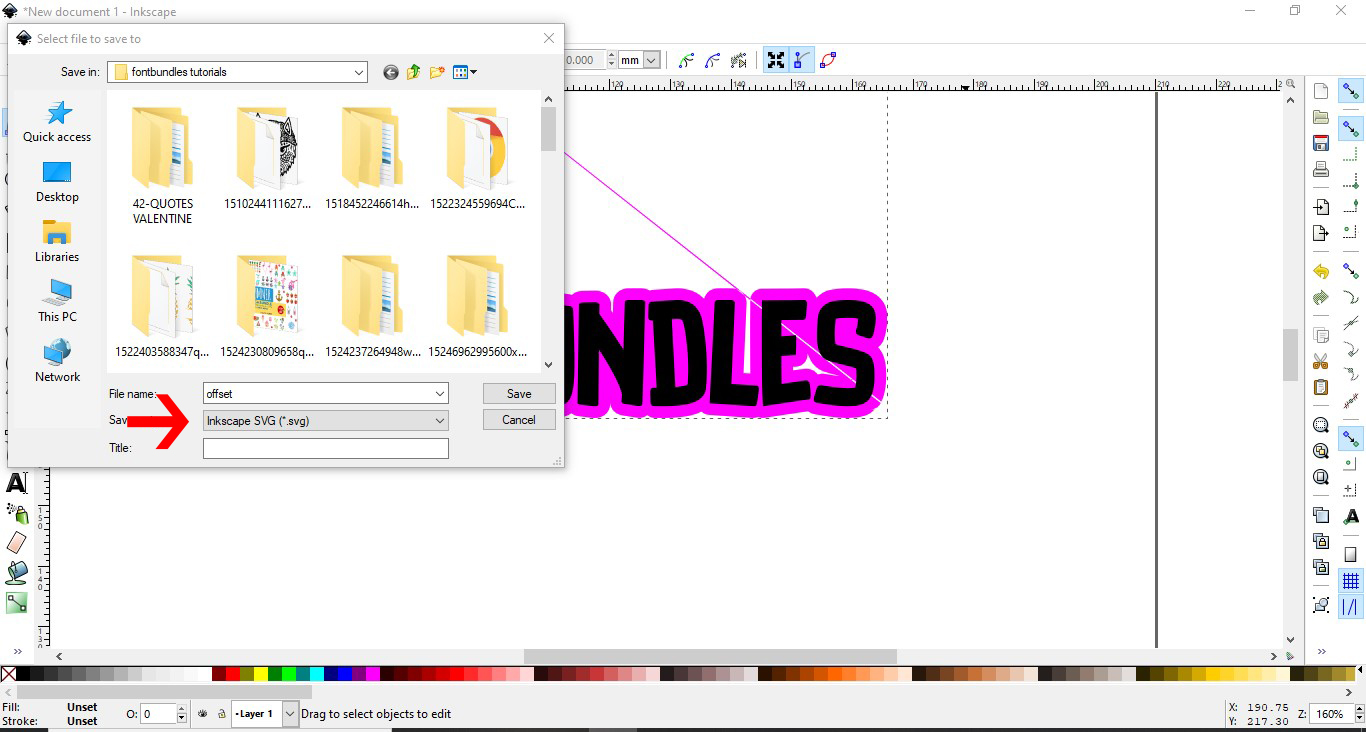Click the Create clone icon
The width and height of the screenshot is (1366, 732).
tap(1321, 541)
